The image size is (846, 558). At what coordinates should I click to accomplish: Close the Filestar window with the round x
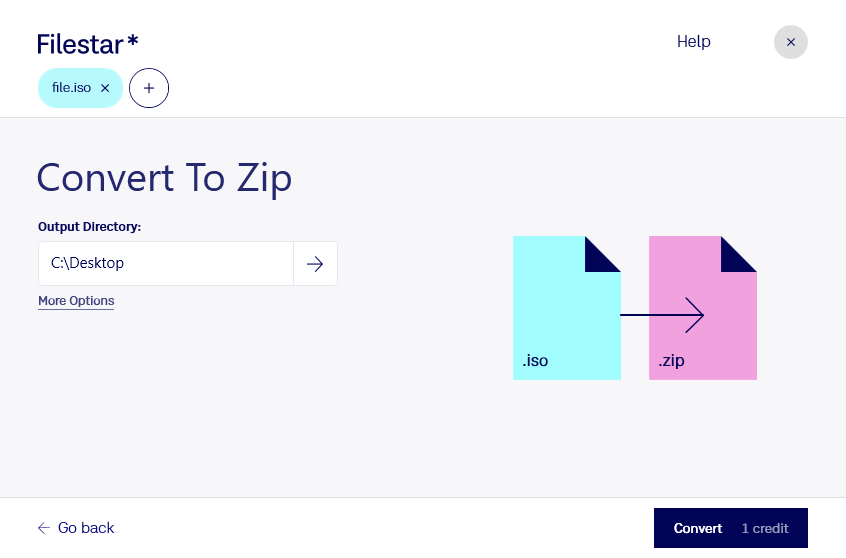[x=790, y=42]
